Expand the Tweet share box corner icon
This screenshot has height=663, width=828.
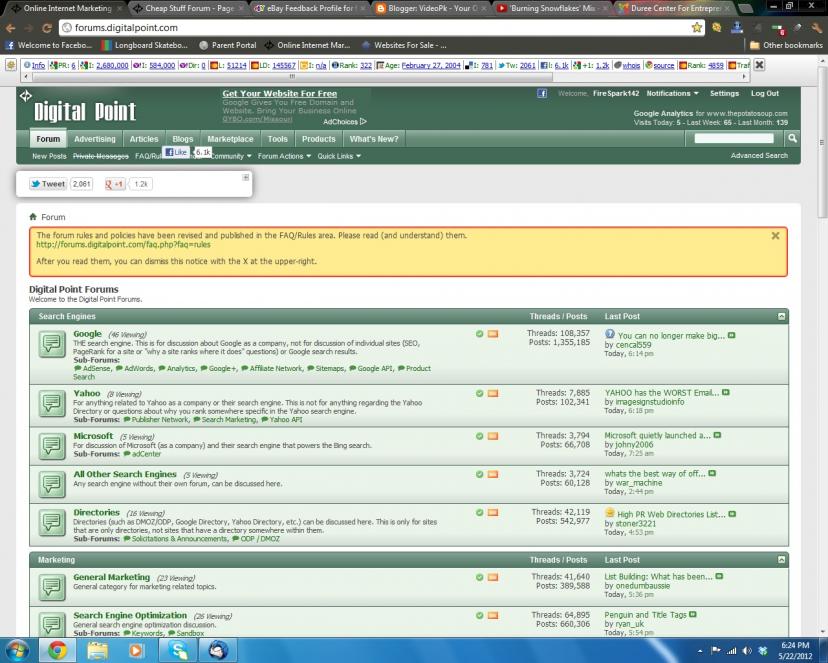tap(246, 177)
